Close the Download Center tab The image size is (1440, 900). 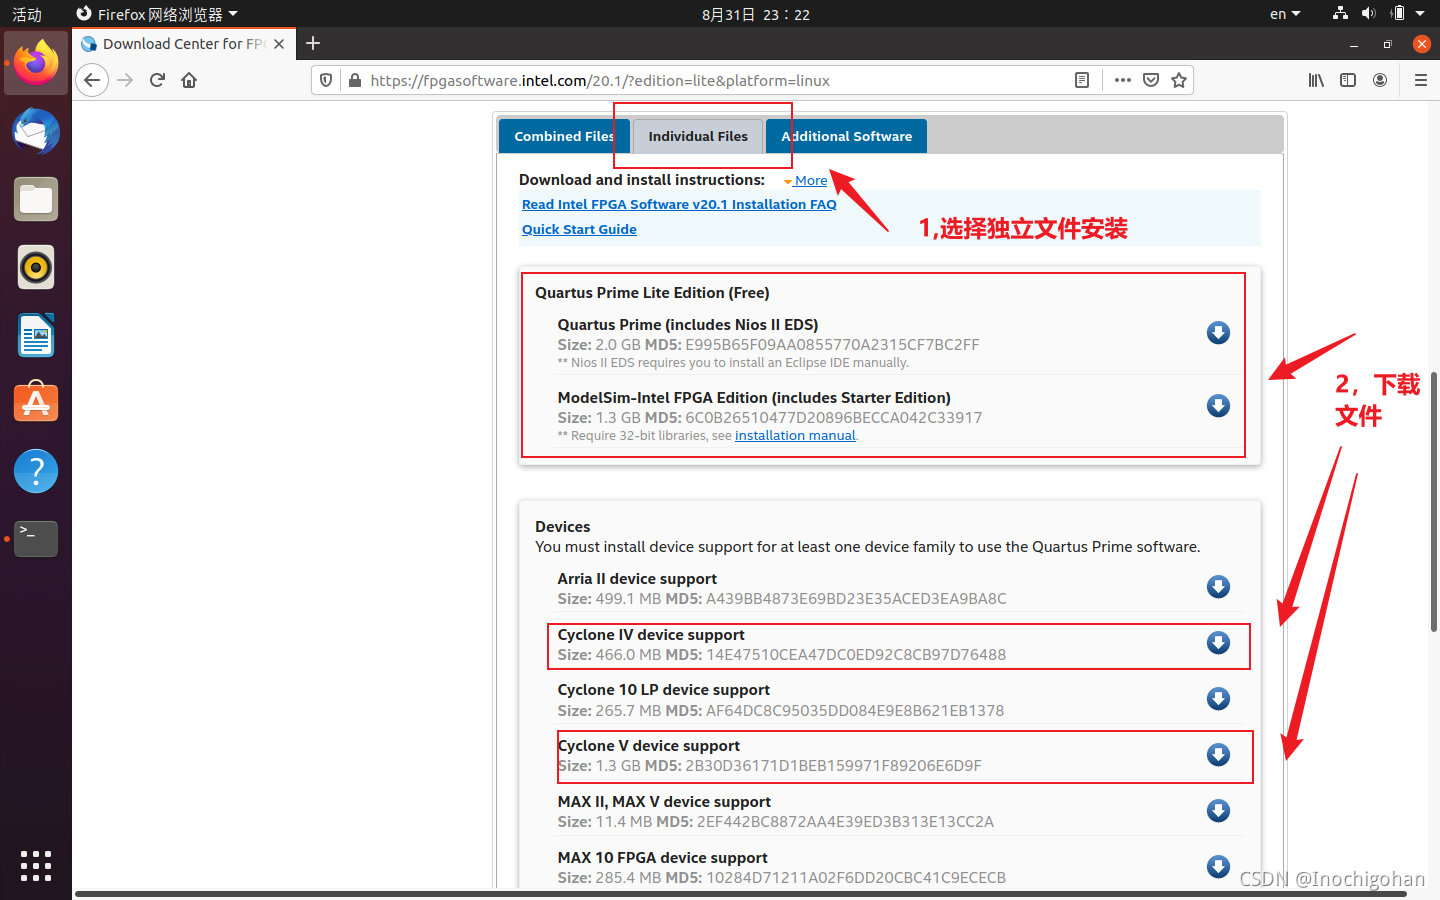pyautogui.click(x=279, y=44)
